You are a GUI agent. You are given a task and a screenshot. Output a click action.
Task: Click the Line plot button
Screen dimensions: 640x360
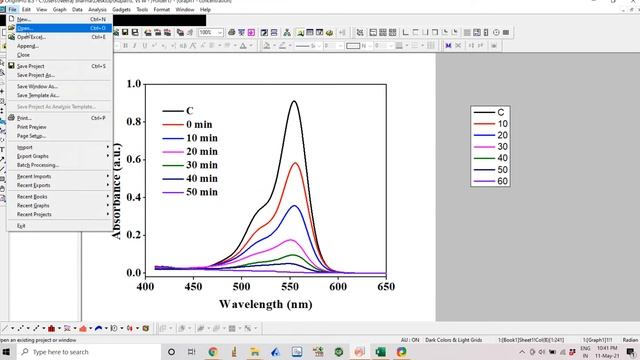[4, 328]
